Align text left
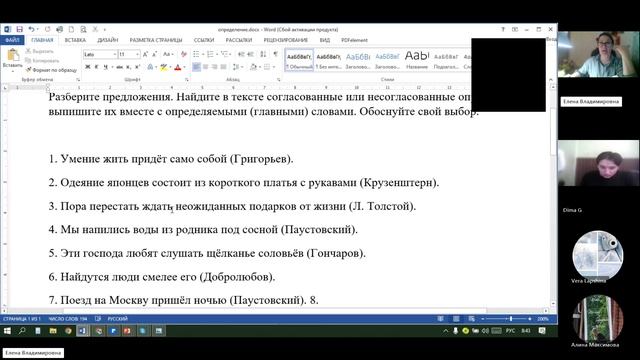The width and height of the screenshot is (640, 360). click(x=196, y=67)
